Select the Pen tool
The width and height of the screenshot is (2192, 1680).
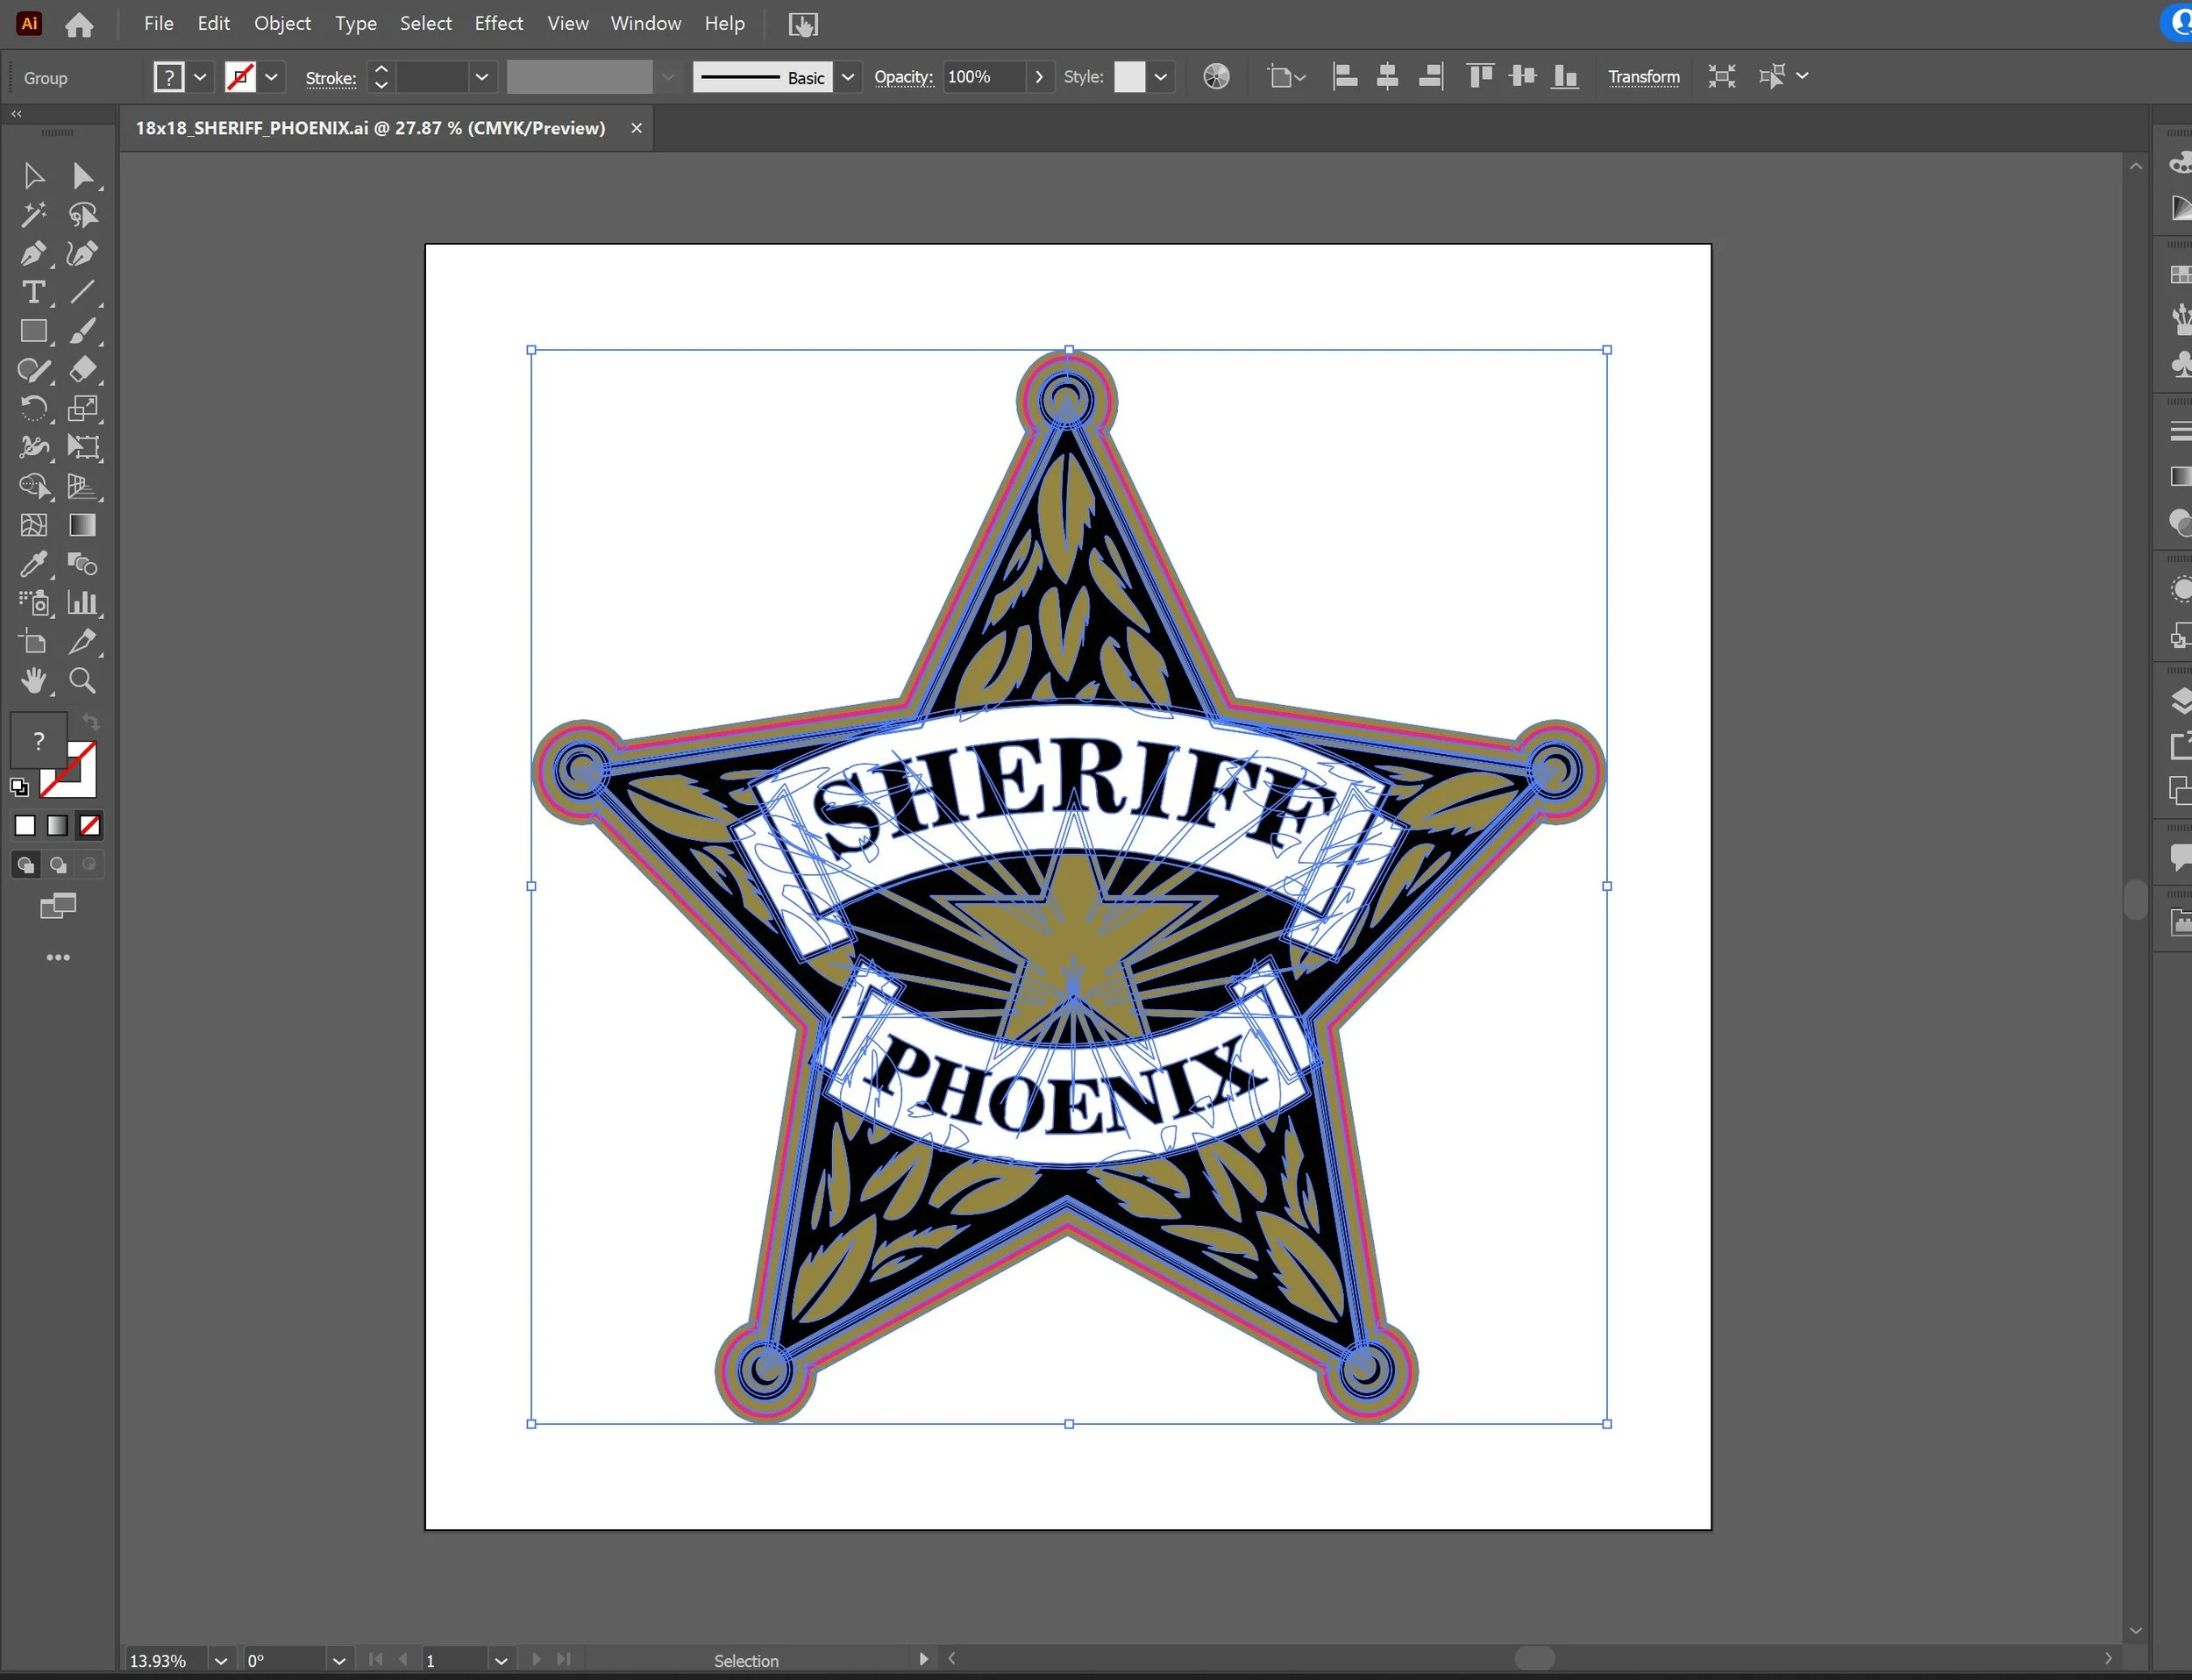pyautogui.click(x=32, y=254)
